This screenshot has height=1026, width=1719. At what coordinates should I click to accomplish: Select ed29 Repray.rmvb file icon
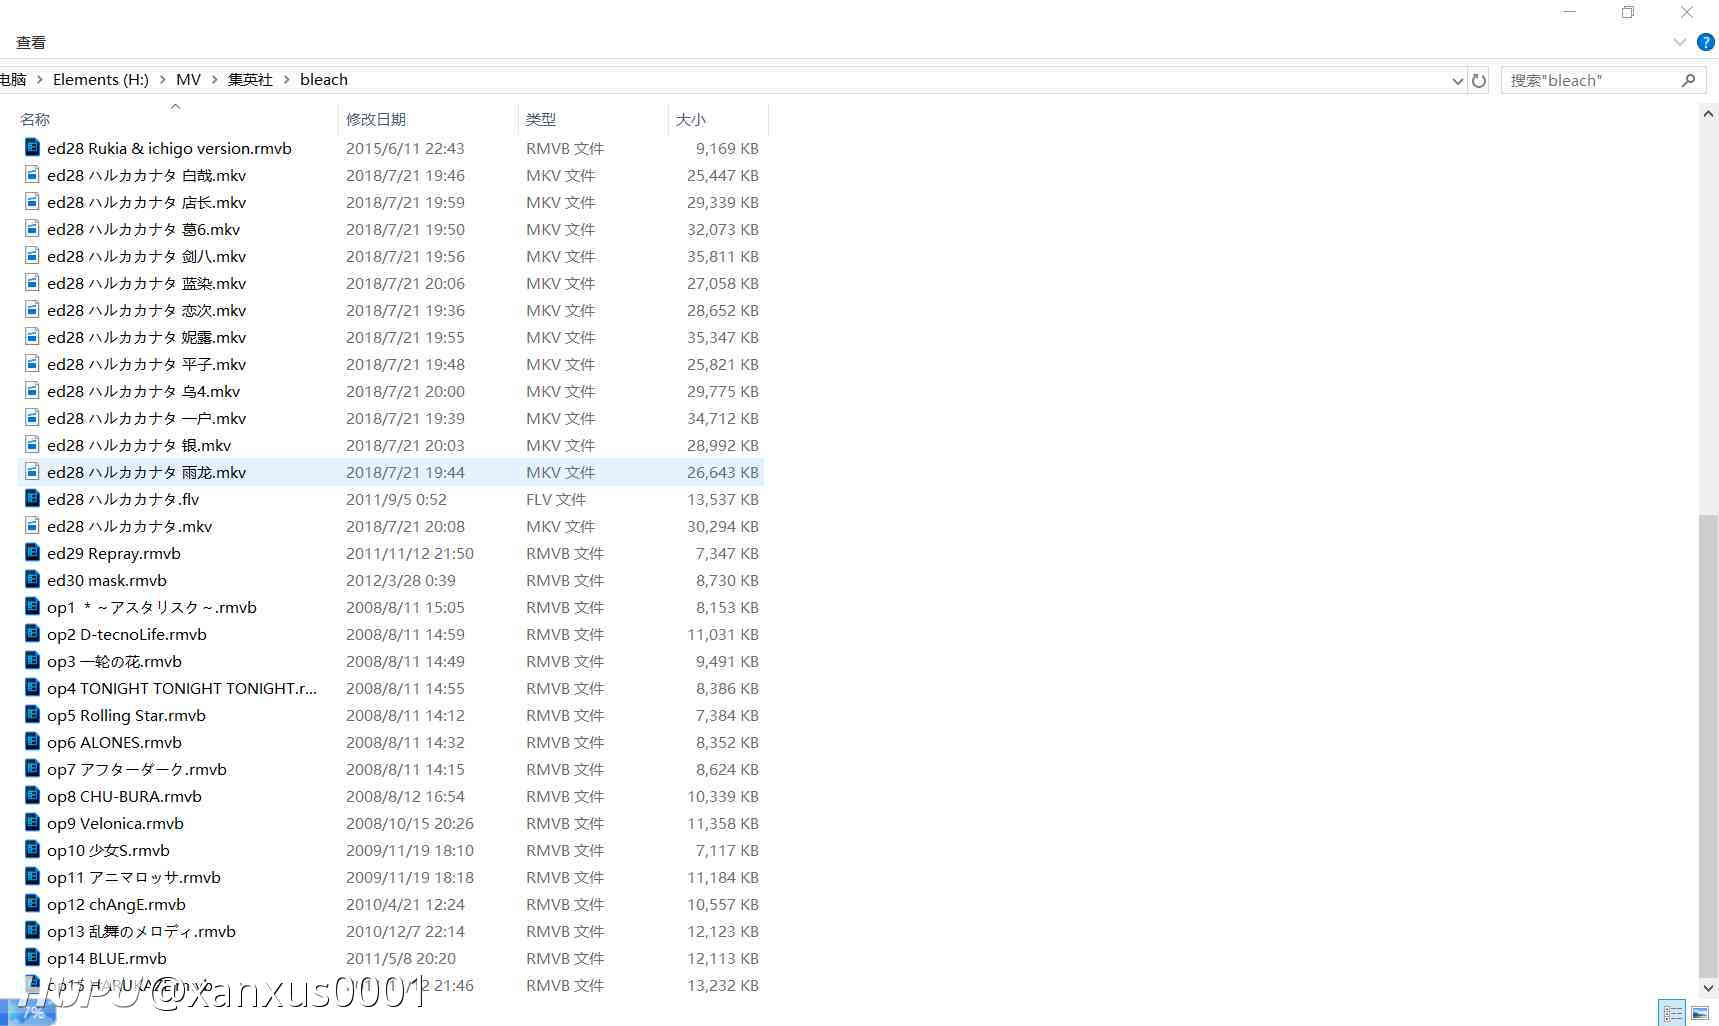click(32, 552)
